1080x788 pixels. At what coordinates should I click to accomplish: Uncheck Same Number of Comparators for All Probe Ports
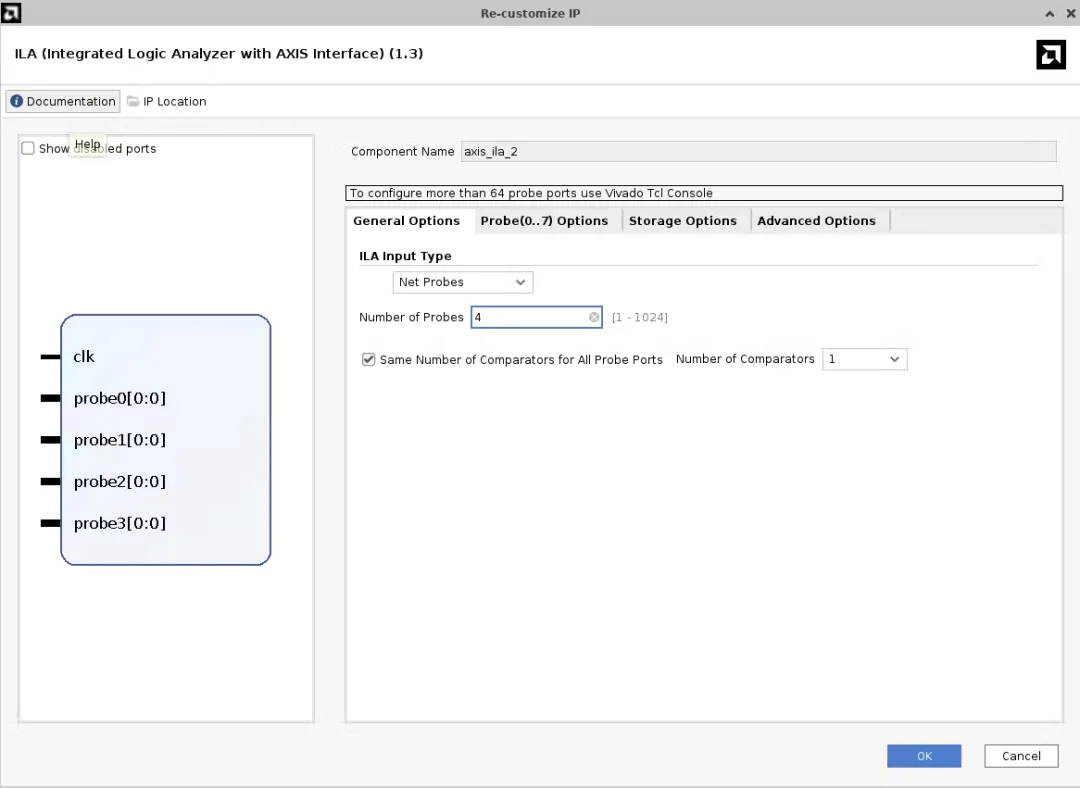pos(368,360)
